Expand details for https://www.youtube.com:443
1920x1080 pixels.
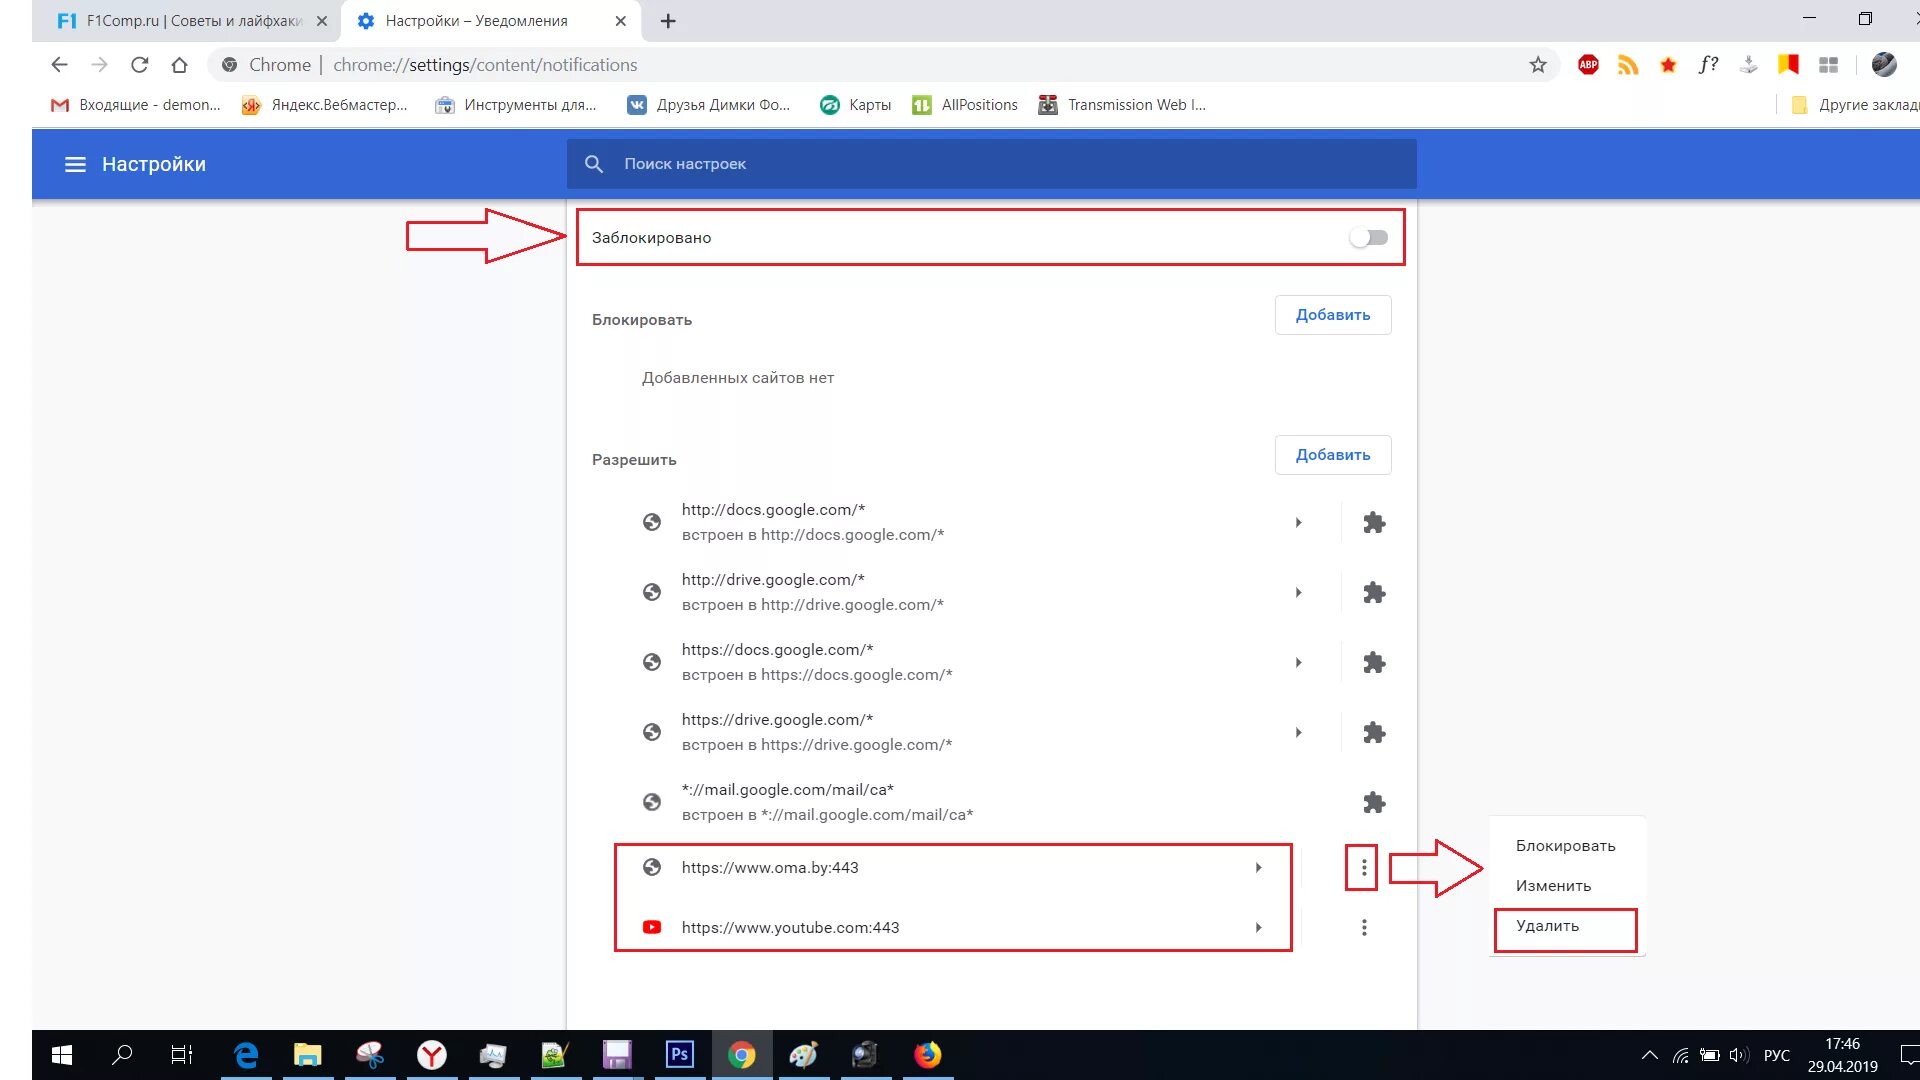tap(1258, 928)
